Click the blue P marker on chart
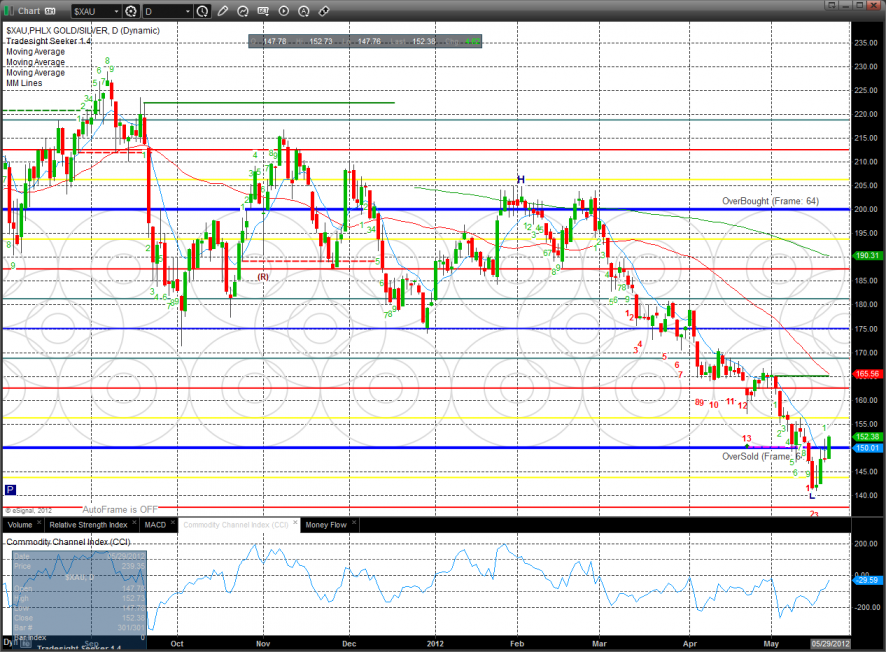 click(x=11, y=490)
